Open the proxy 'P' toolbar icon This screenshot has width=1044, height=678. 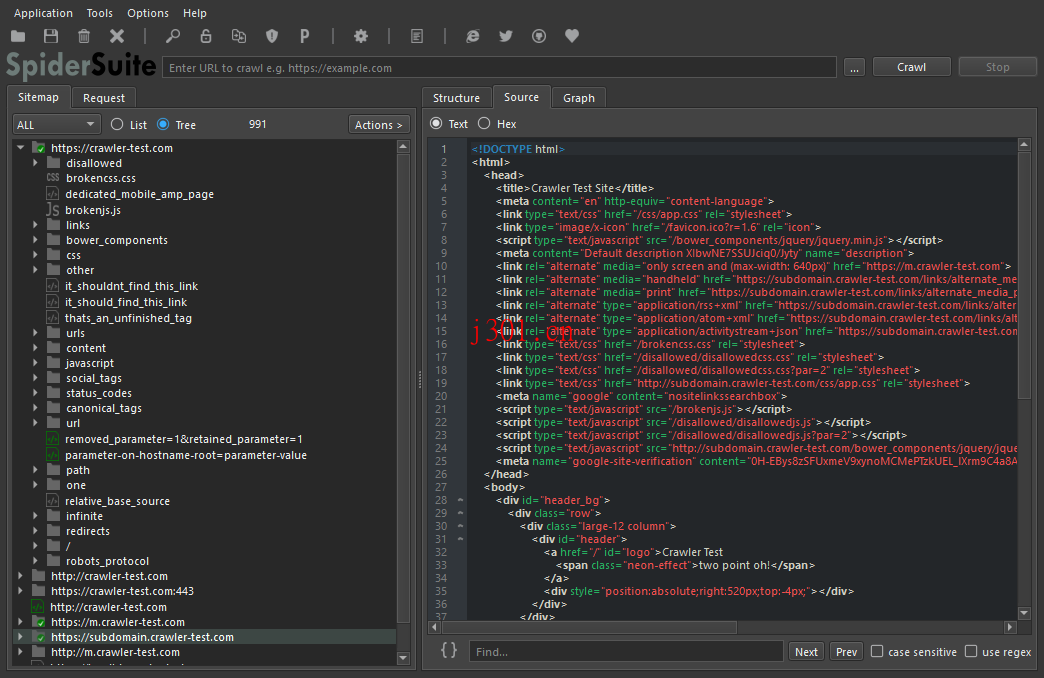304,36
